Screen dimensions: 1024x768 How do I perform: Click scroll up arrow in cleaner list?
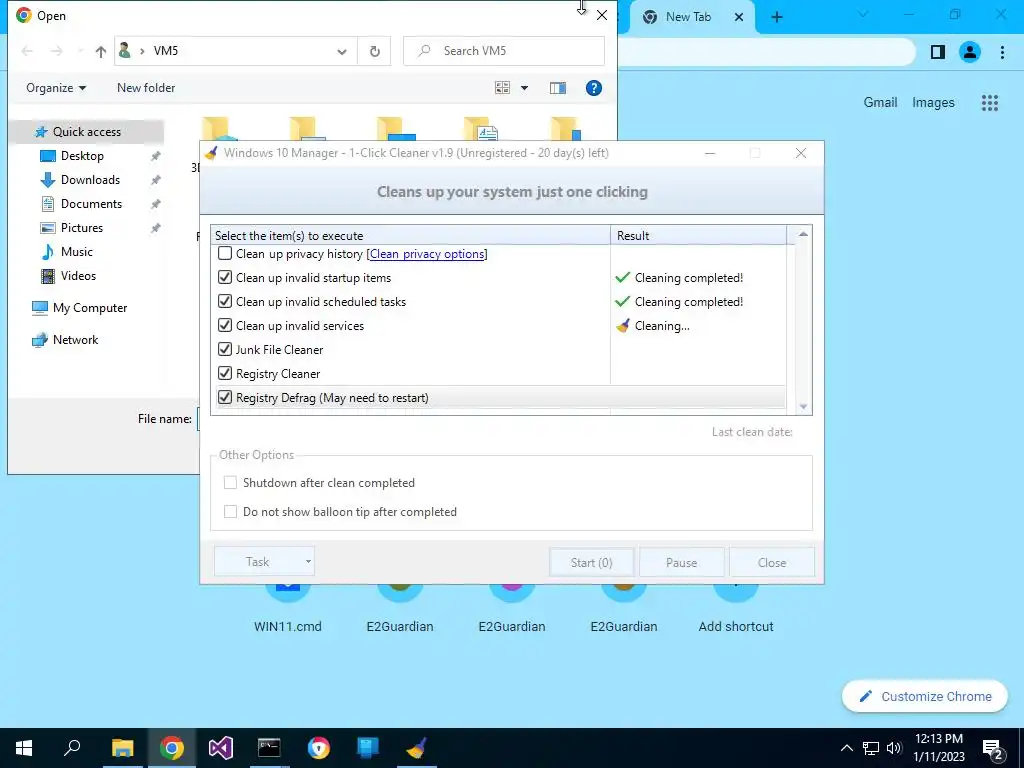(x=803, y=234)
